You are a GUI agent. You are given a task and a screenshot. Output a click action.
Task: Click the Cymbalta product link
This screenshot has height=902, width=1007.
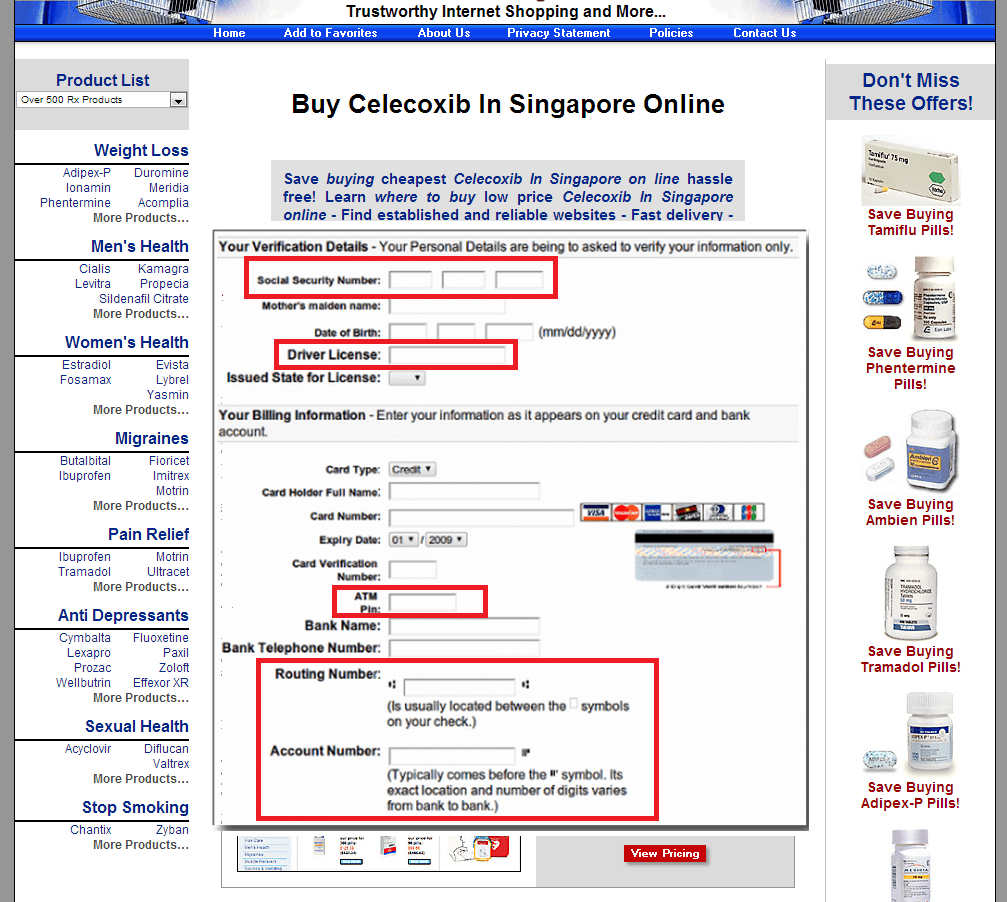pos(85,638)
